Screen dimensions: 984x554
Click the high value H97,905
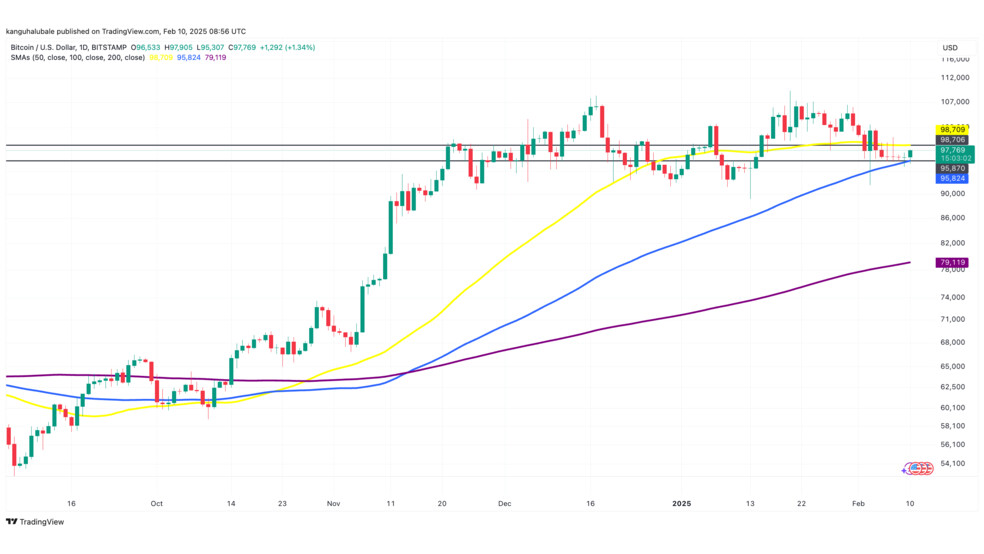pyautogui.click(x=179, y=48)
